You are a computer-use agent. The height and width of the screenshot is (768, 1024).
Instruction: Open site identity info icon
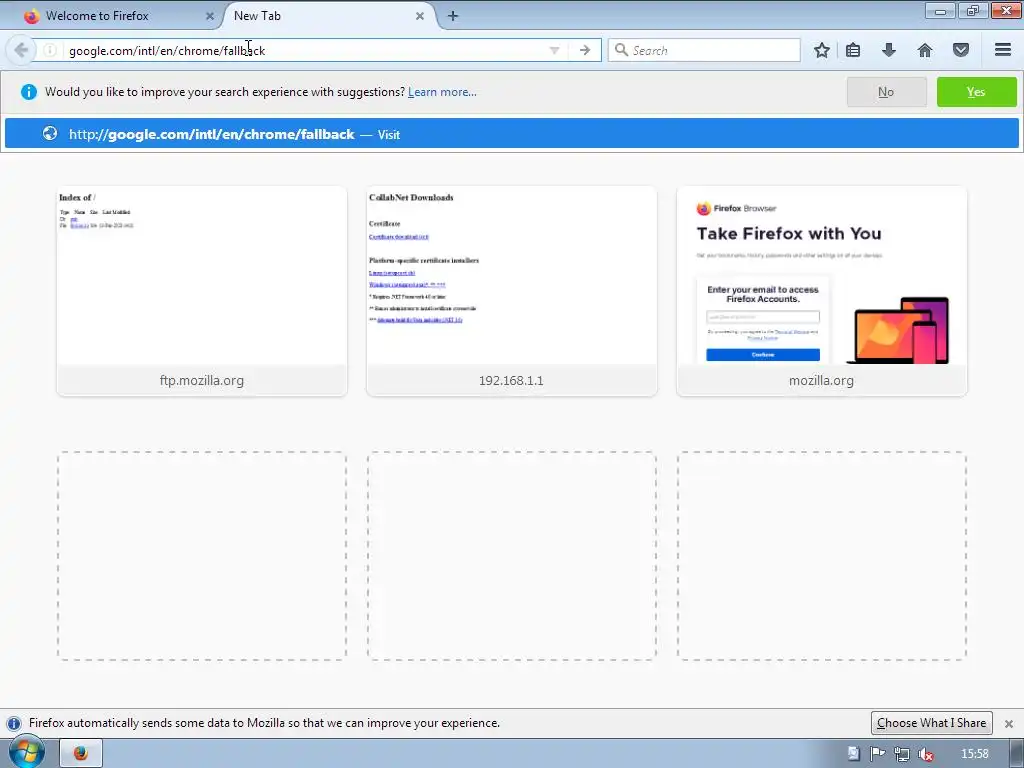click(50, 50)
